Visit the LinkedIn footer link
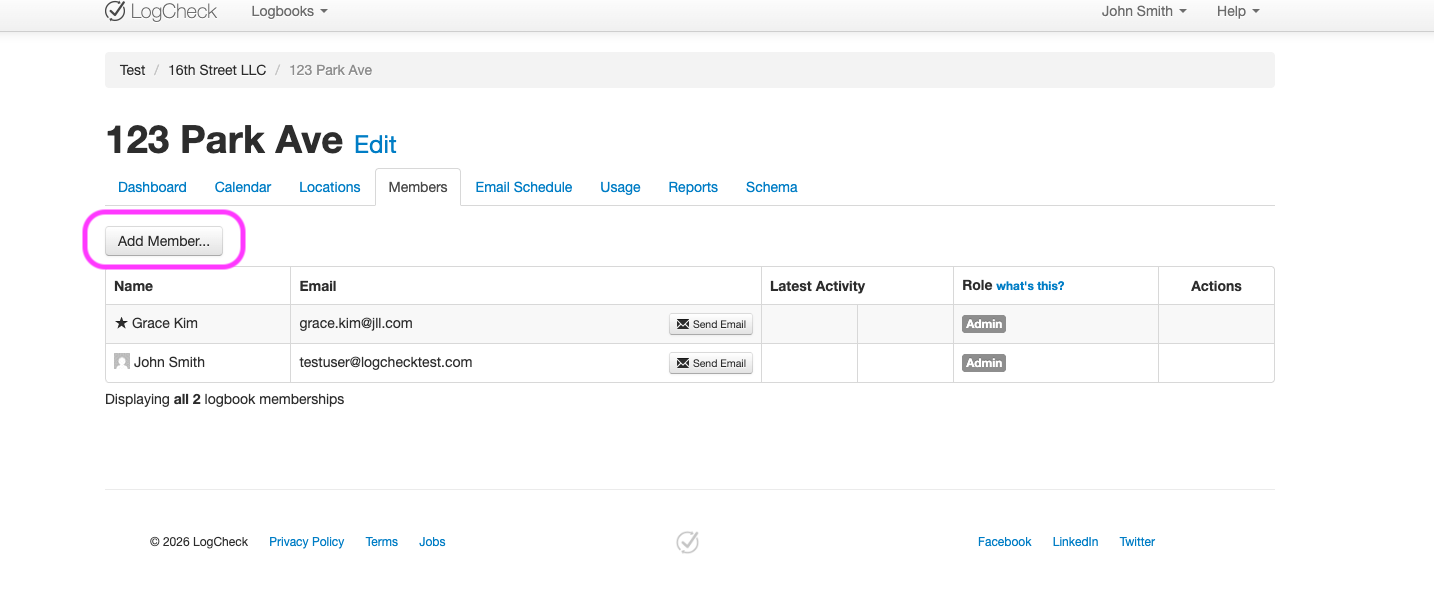 [1075, 542]
